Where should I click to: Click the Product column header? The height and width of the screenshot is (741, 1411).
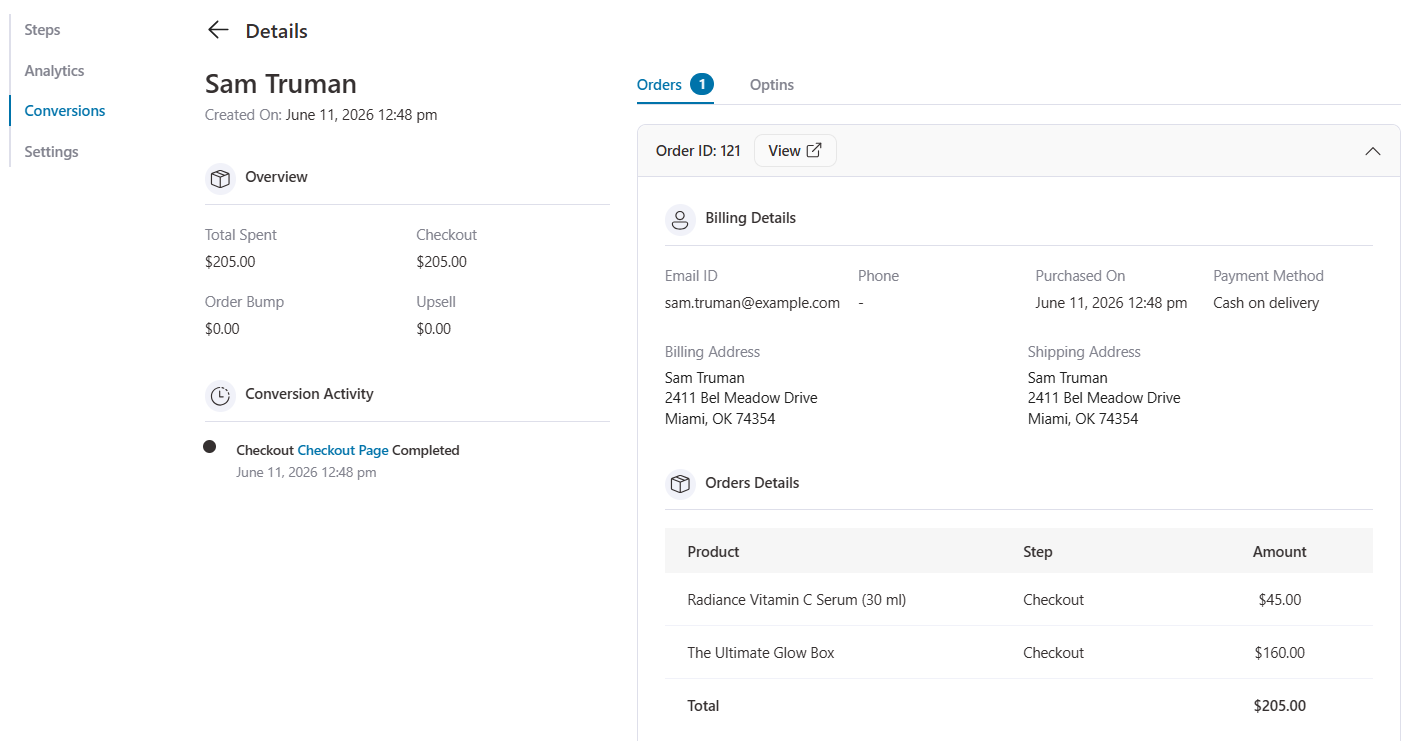[x=713, y=552]
